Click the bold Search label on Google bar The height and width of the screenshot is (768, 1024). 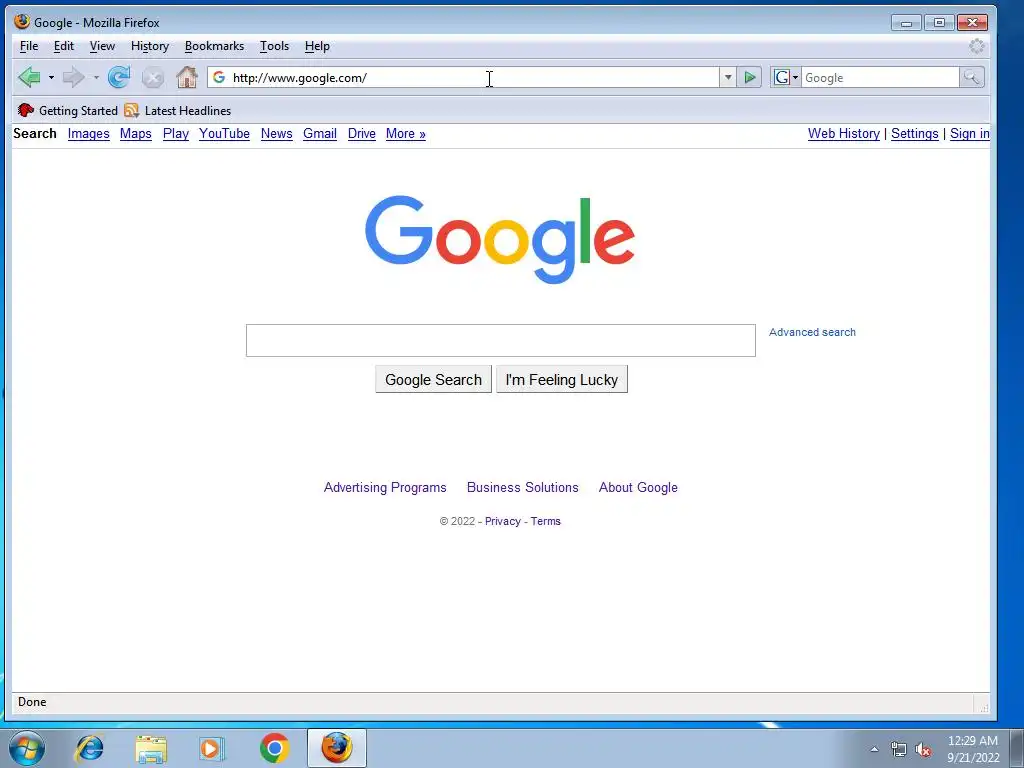(x=35, y=133)
